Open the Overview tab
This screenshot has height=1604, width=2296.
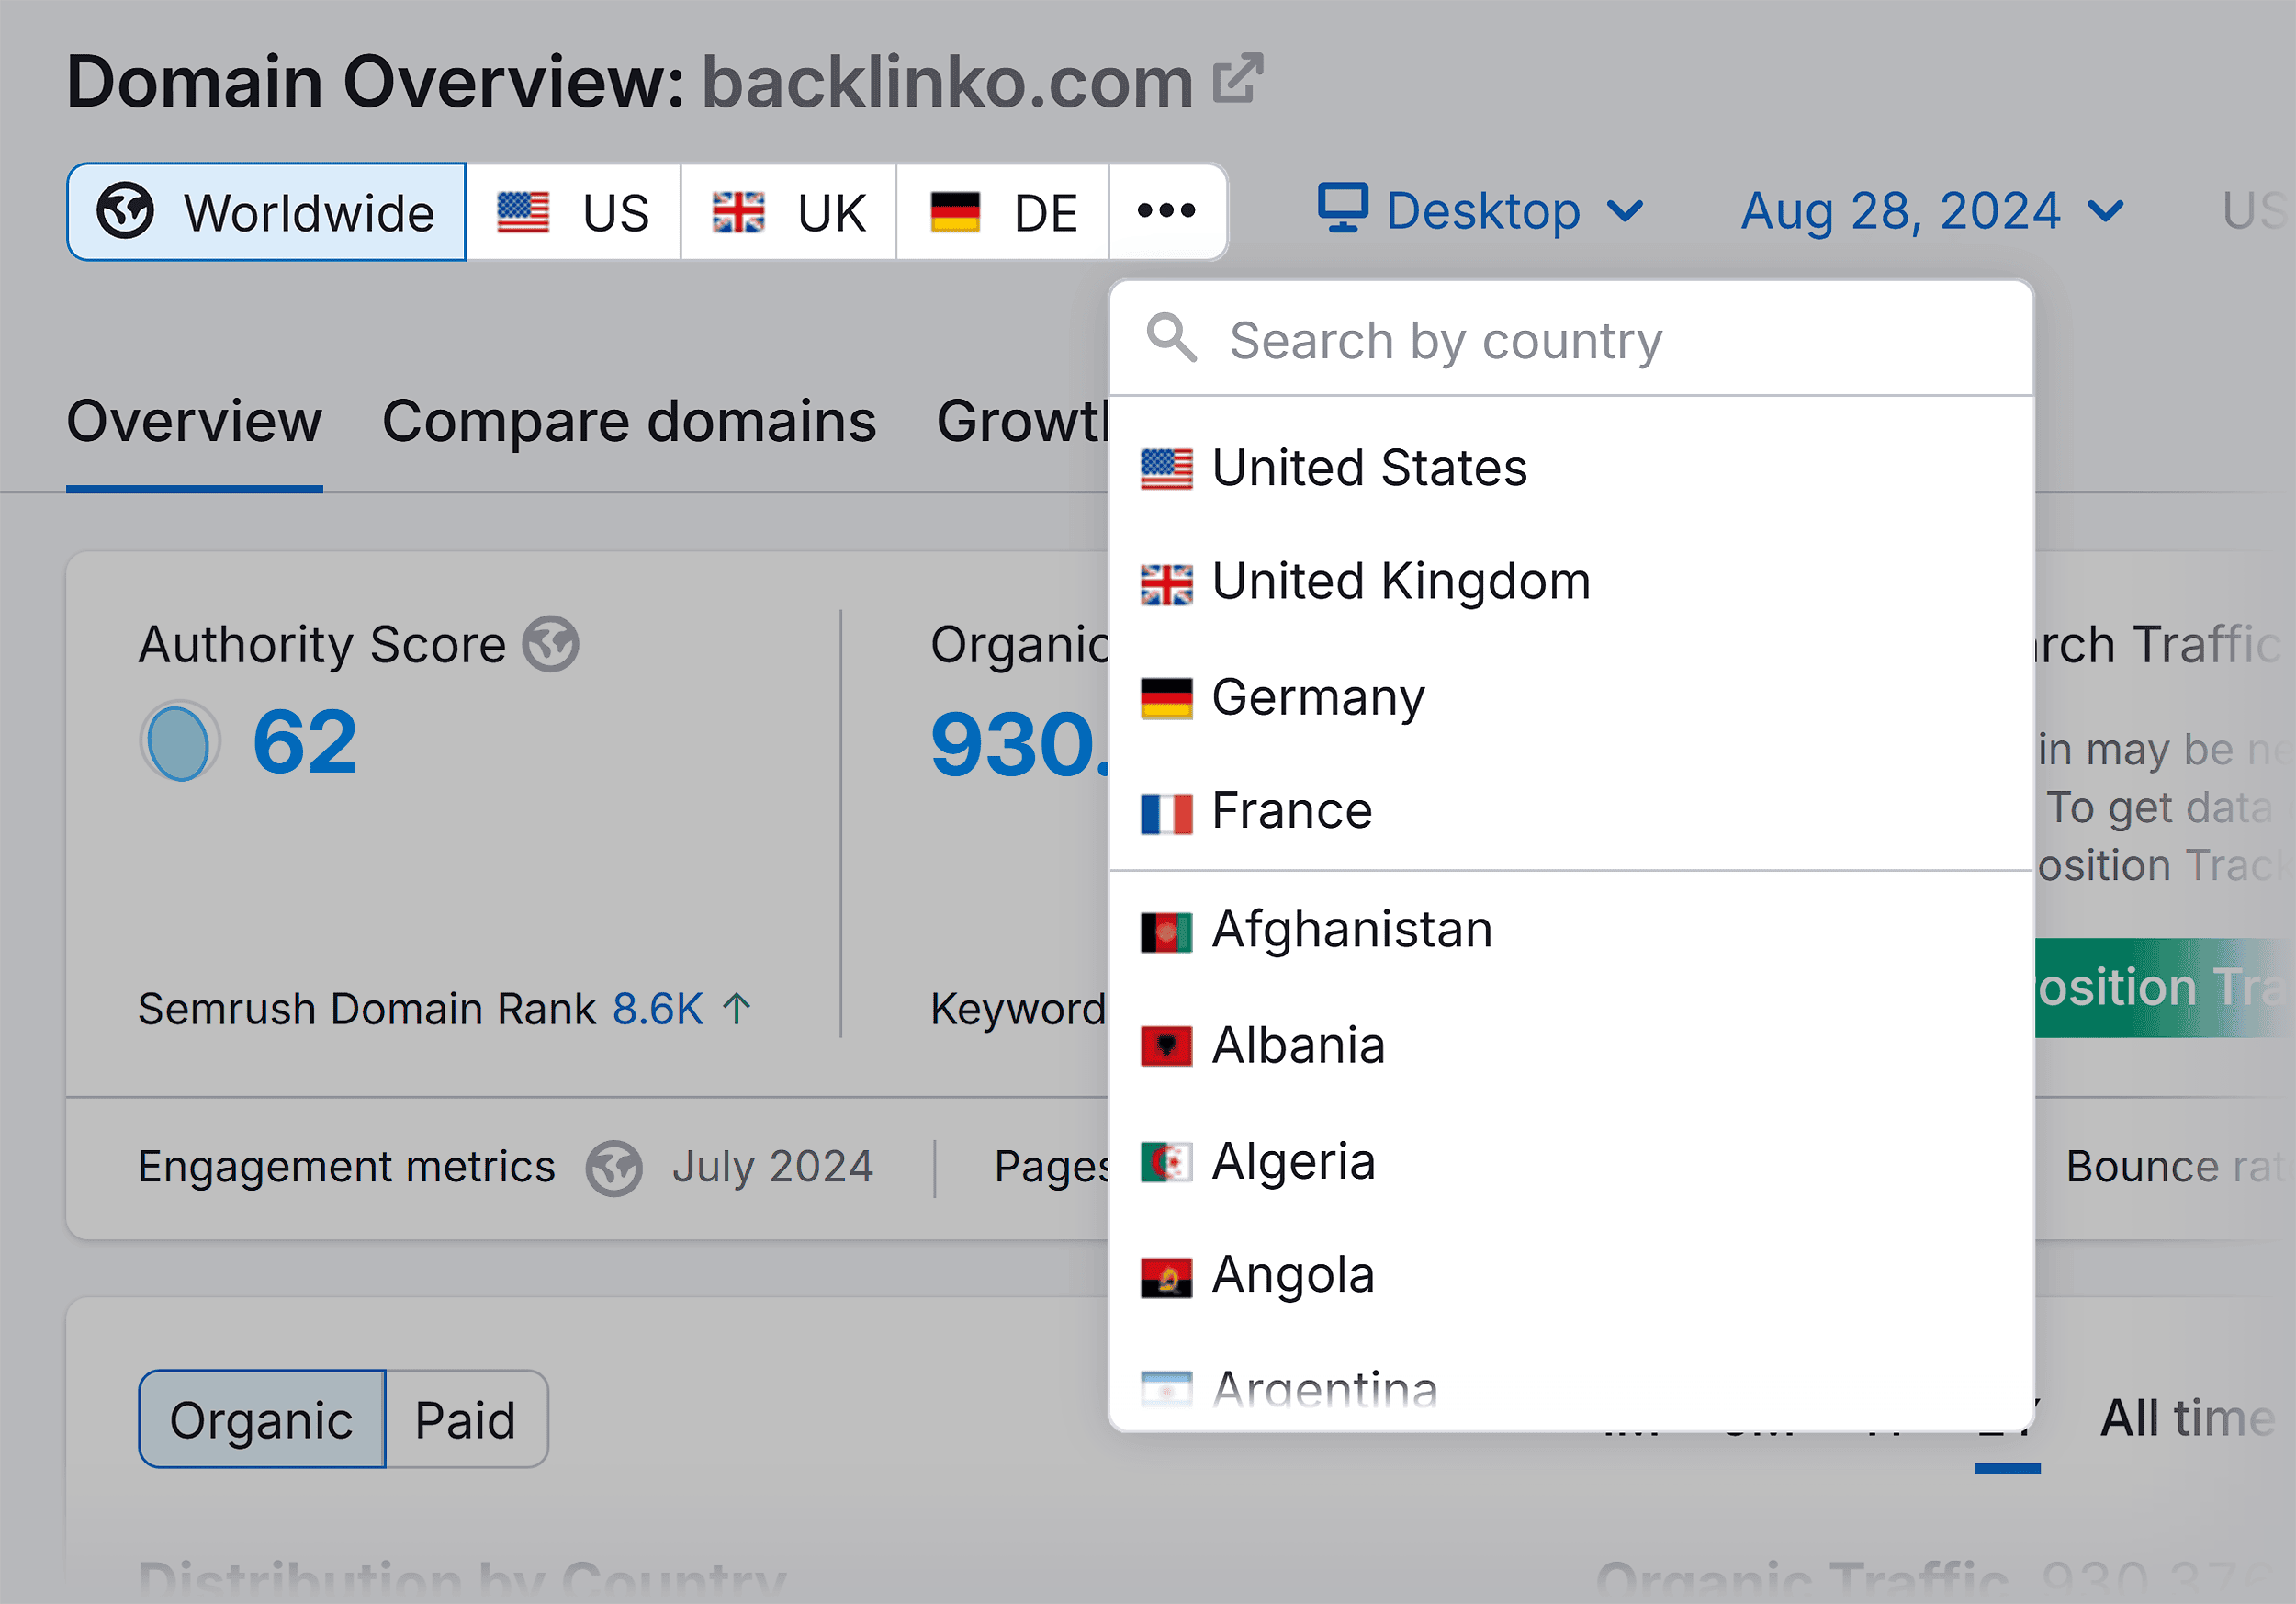(x=194, y=421)
